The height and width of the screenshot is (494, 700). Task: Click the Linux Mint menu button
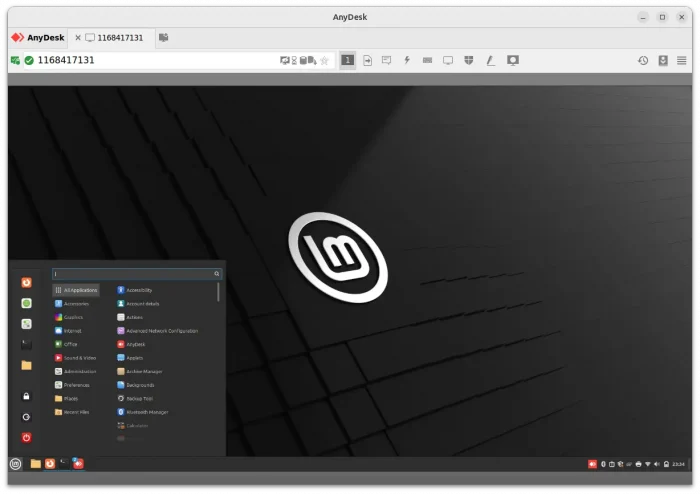(16, 464)
